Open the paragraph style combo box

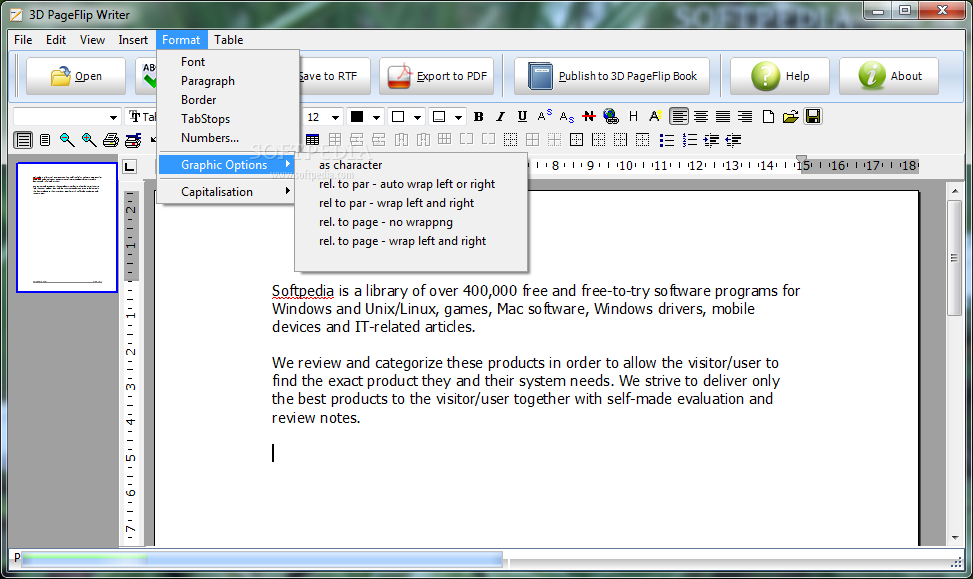(66, 117)
